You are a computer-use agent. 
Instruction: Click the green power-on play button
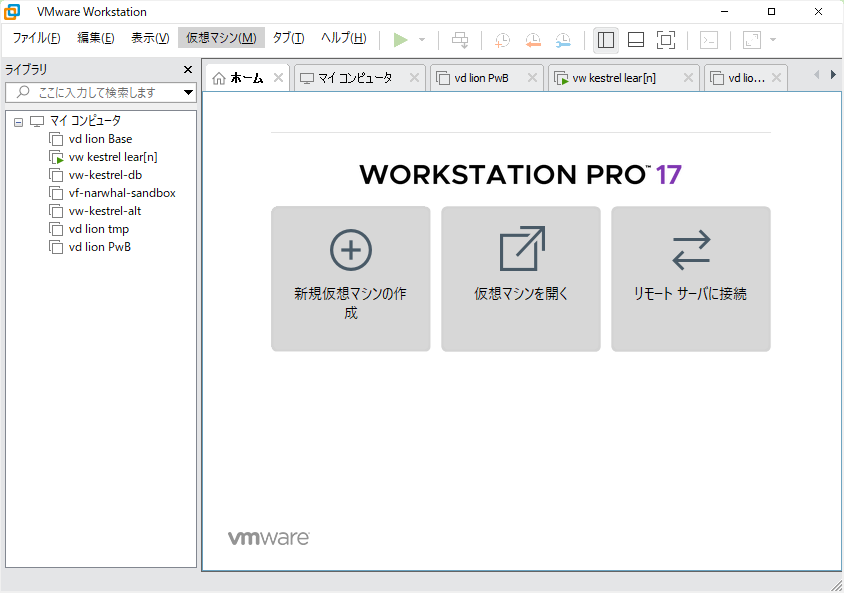point(400,40)
